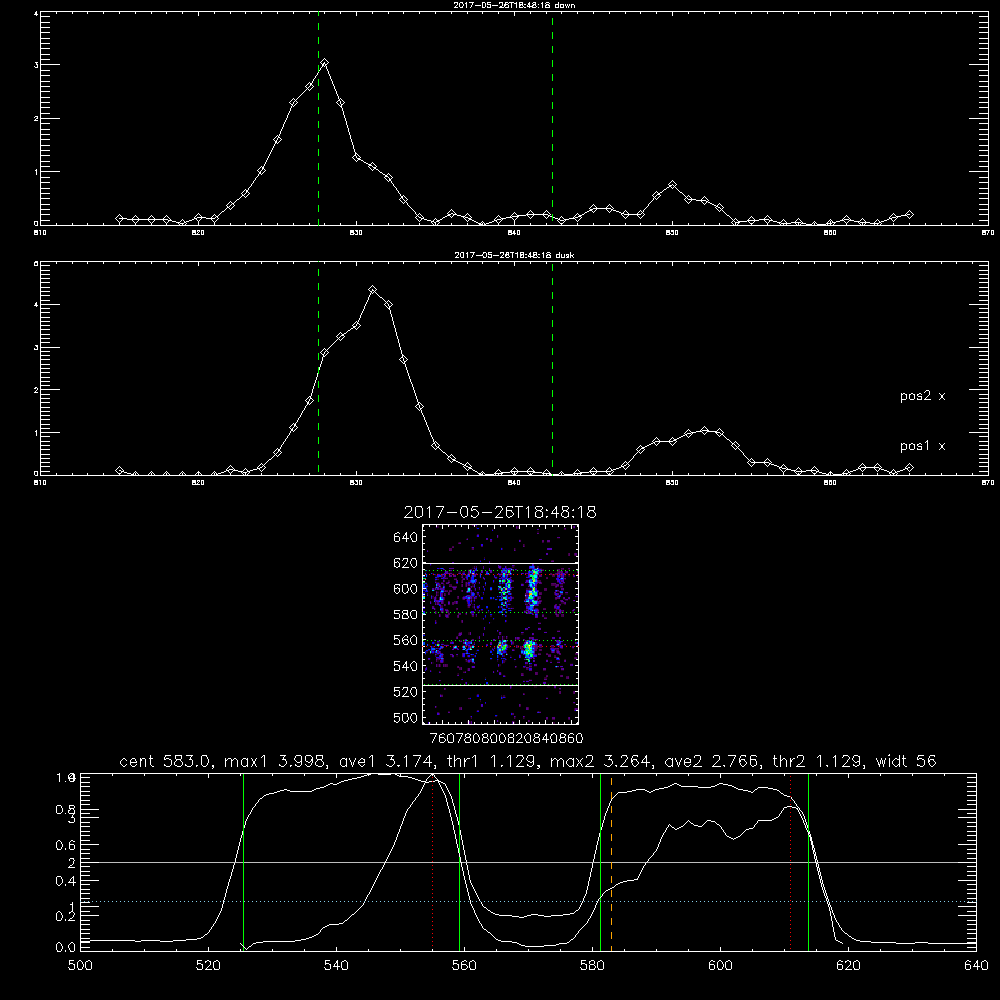Click the dawn plot title text
Image resolution: width=1000 pixels, height=1000 pixels.
[514, 5]
